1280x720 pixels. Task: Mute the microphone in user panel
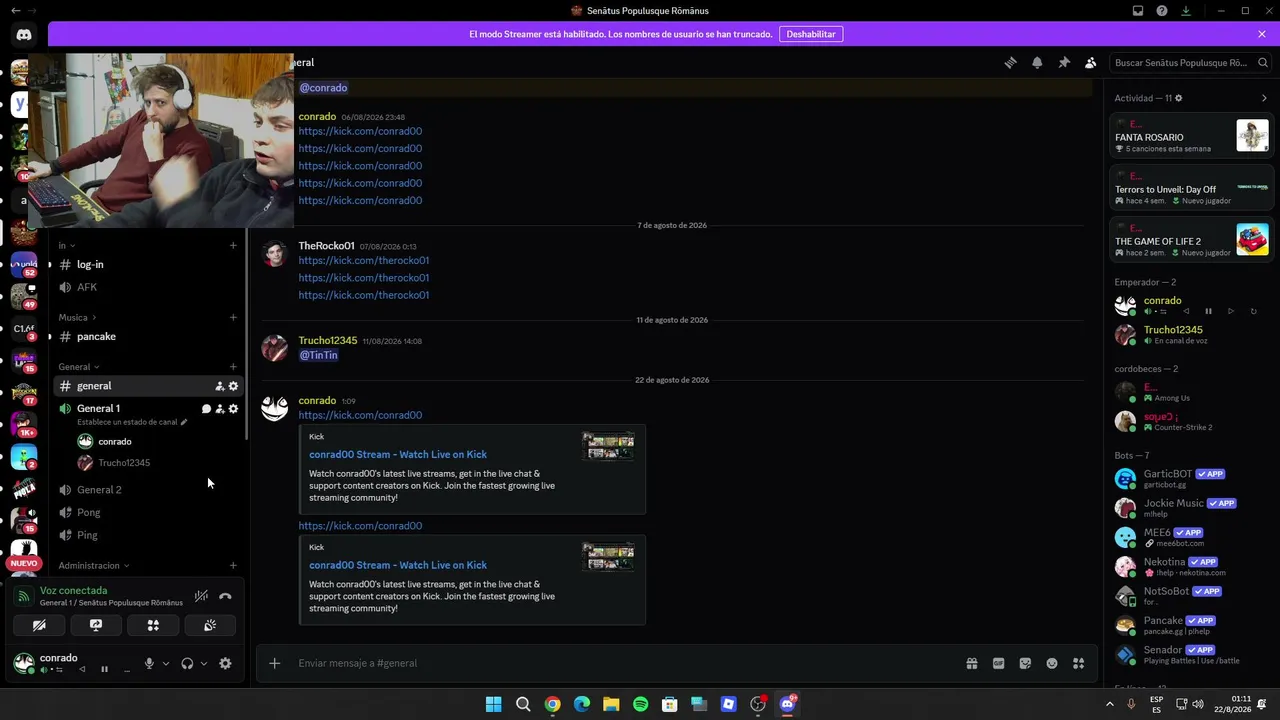tap(149, 663)
